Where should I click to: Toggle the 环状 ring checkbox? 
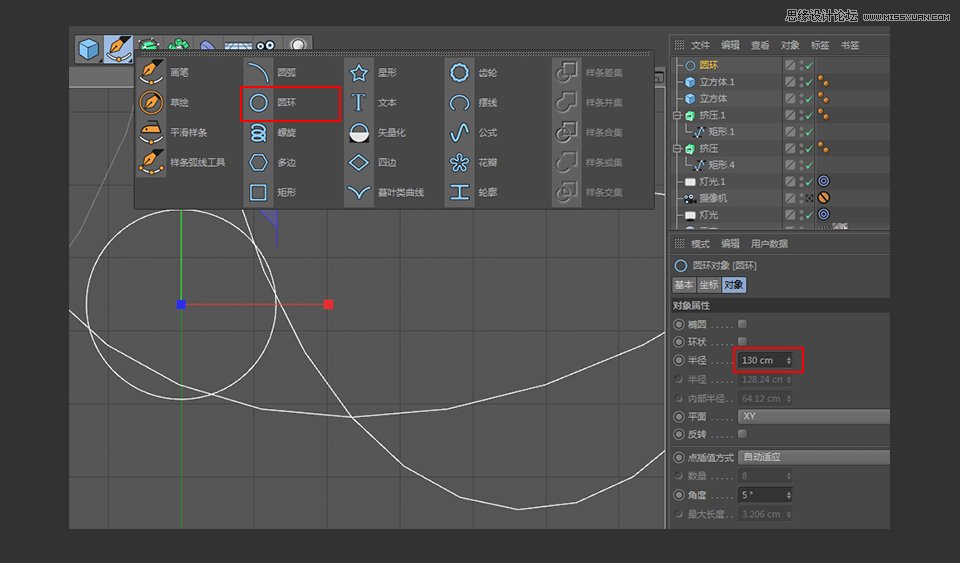pos(742,341)
